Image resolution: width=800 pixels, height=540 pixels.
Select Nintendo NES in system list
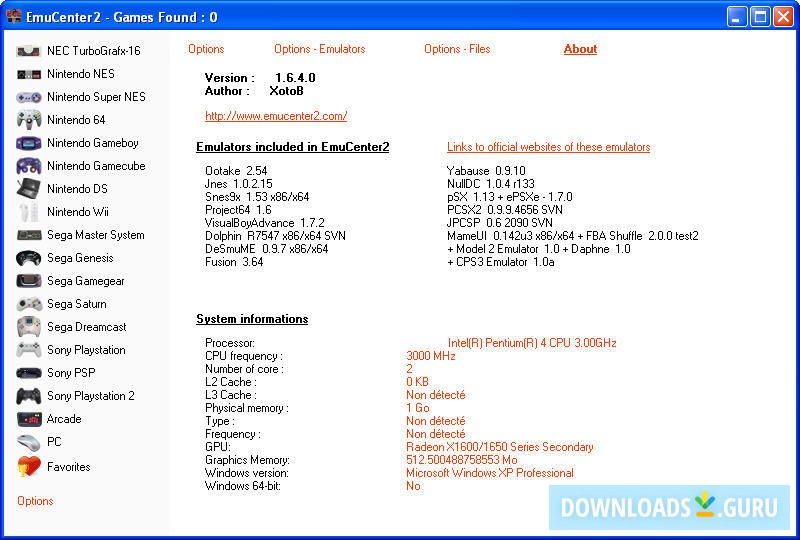click(x=81, y=74)
